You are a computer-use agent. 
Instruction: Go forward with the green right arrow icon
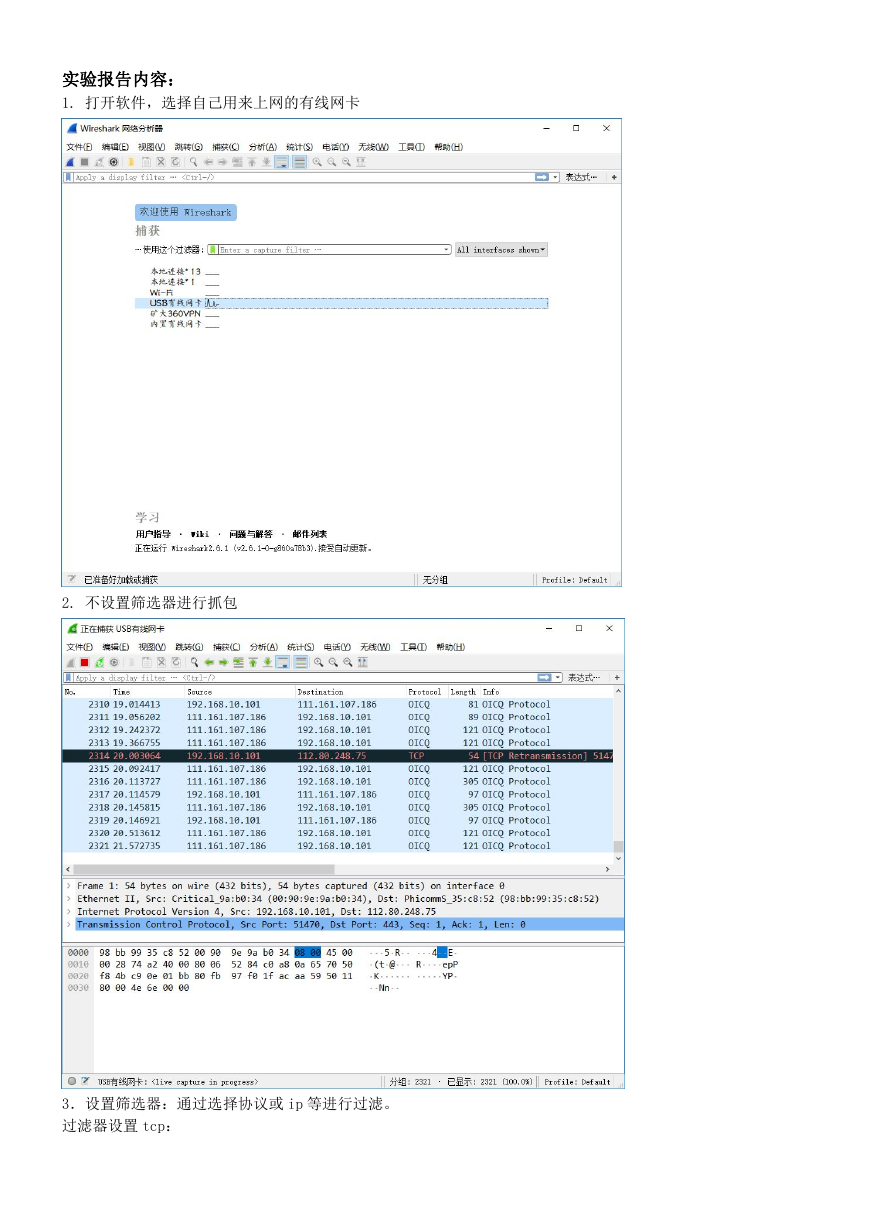point(223,662)
